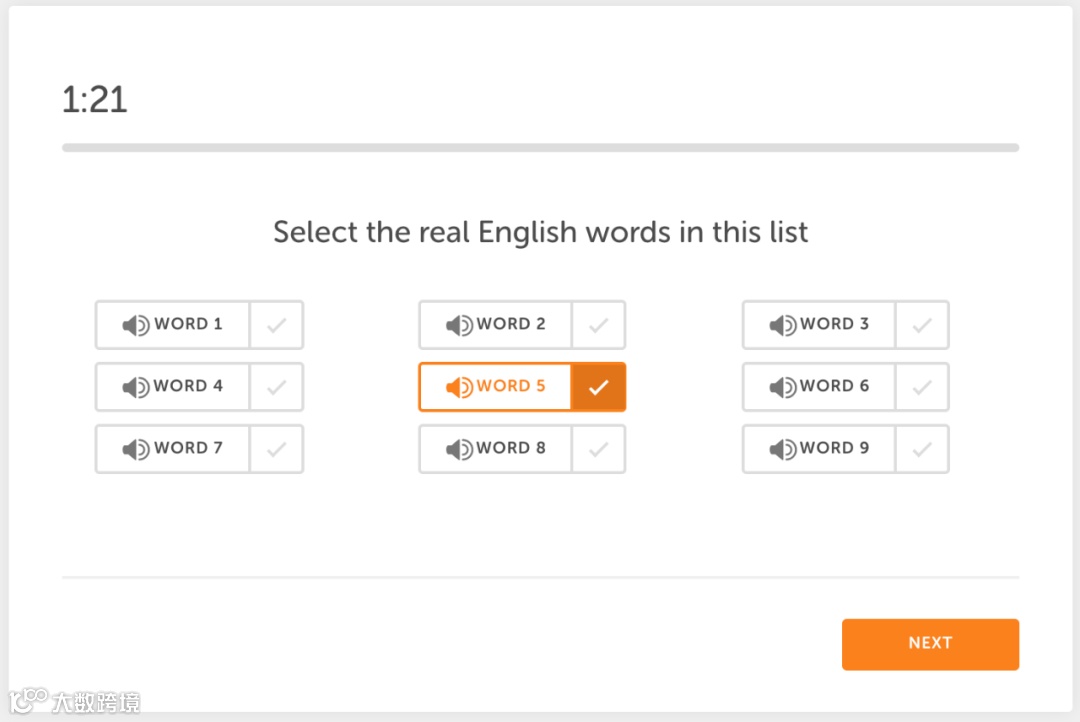Click the WORD 3 label text
1080x722 pixels.
pos(834,324)
